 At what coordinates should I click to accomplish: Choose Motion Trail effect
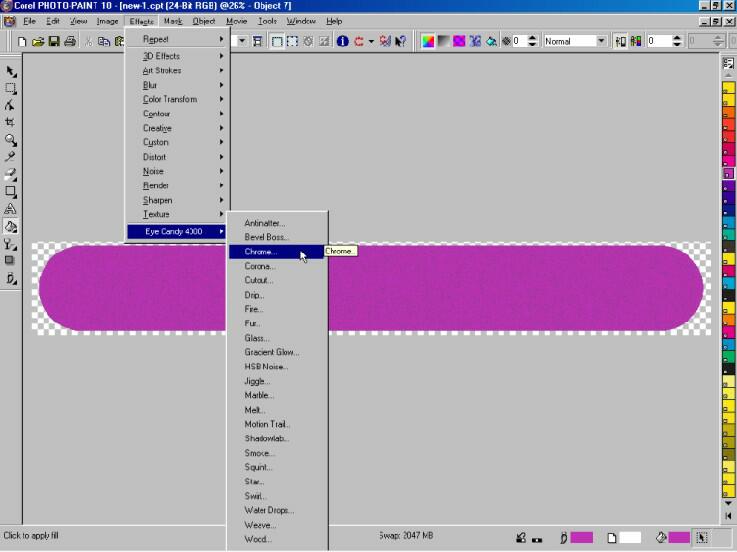277,424
